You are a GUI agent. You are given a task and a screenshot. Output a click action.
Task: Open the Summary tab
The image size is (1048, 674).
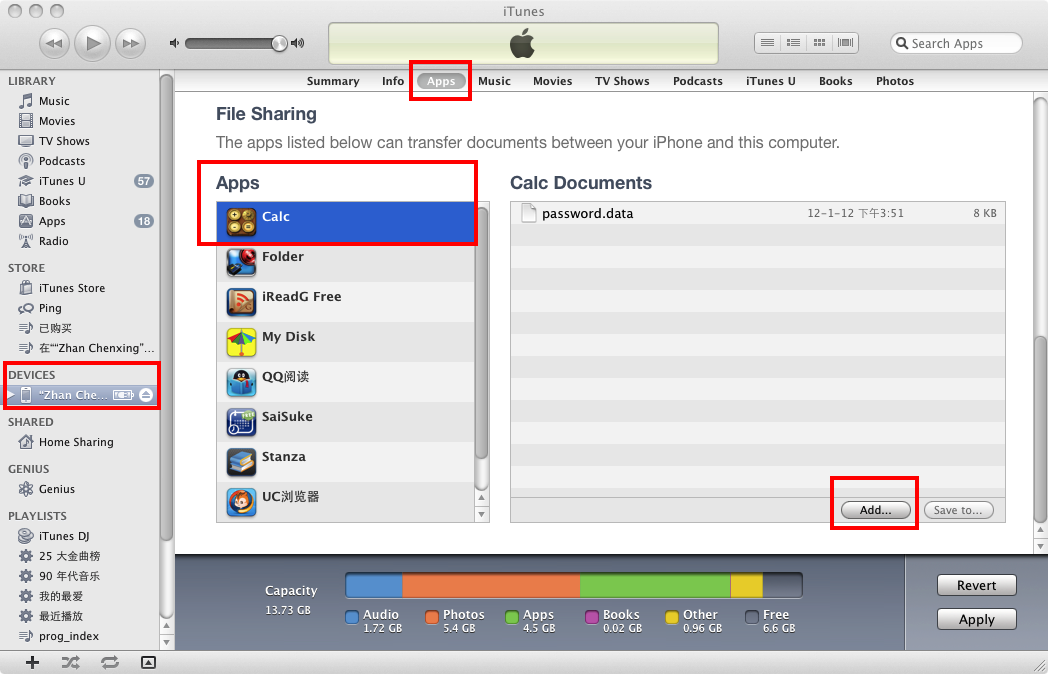point(333,81)
